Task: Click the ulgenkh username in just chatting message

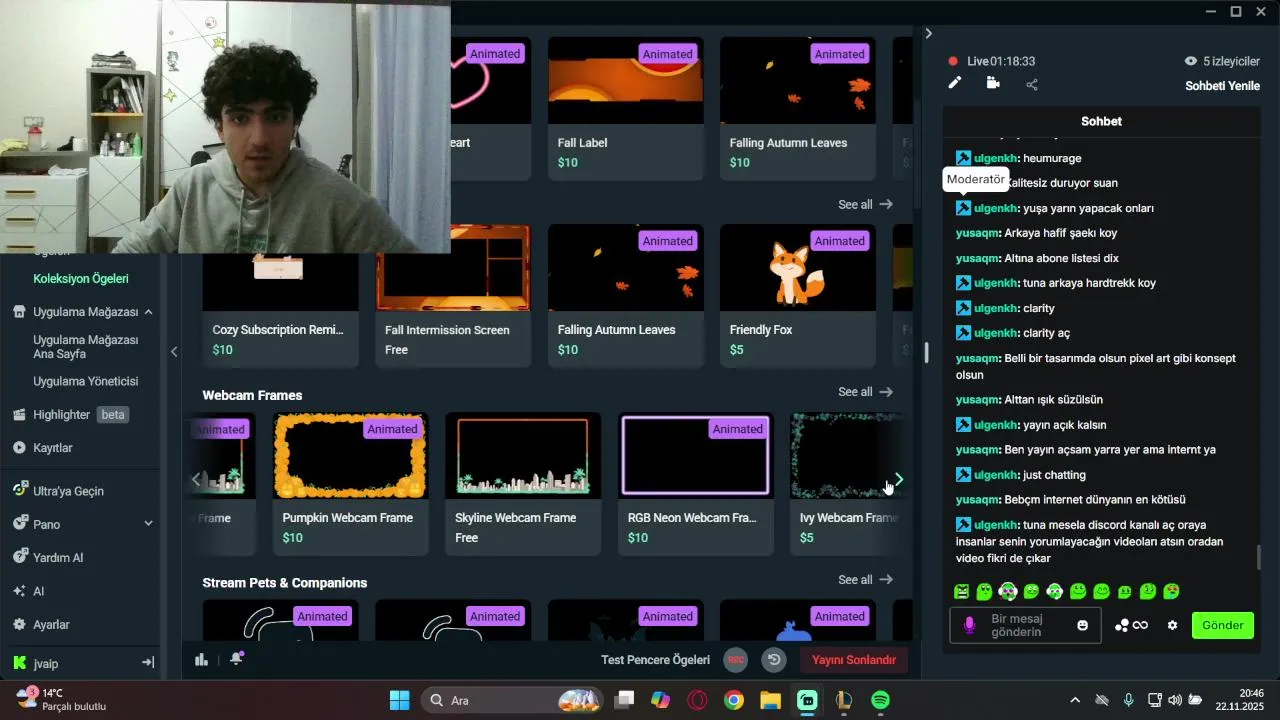Action: coord(996,475)
